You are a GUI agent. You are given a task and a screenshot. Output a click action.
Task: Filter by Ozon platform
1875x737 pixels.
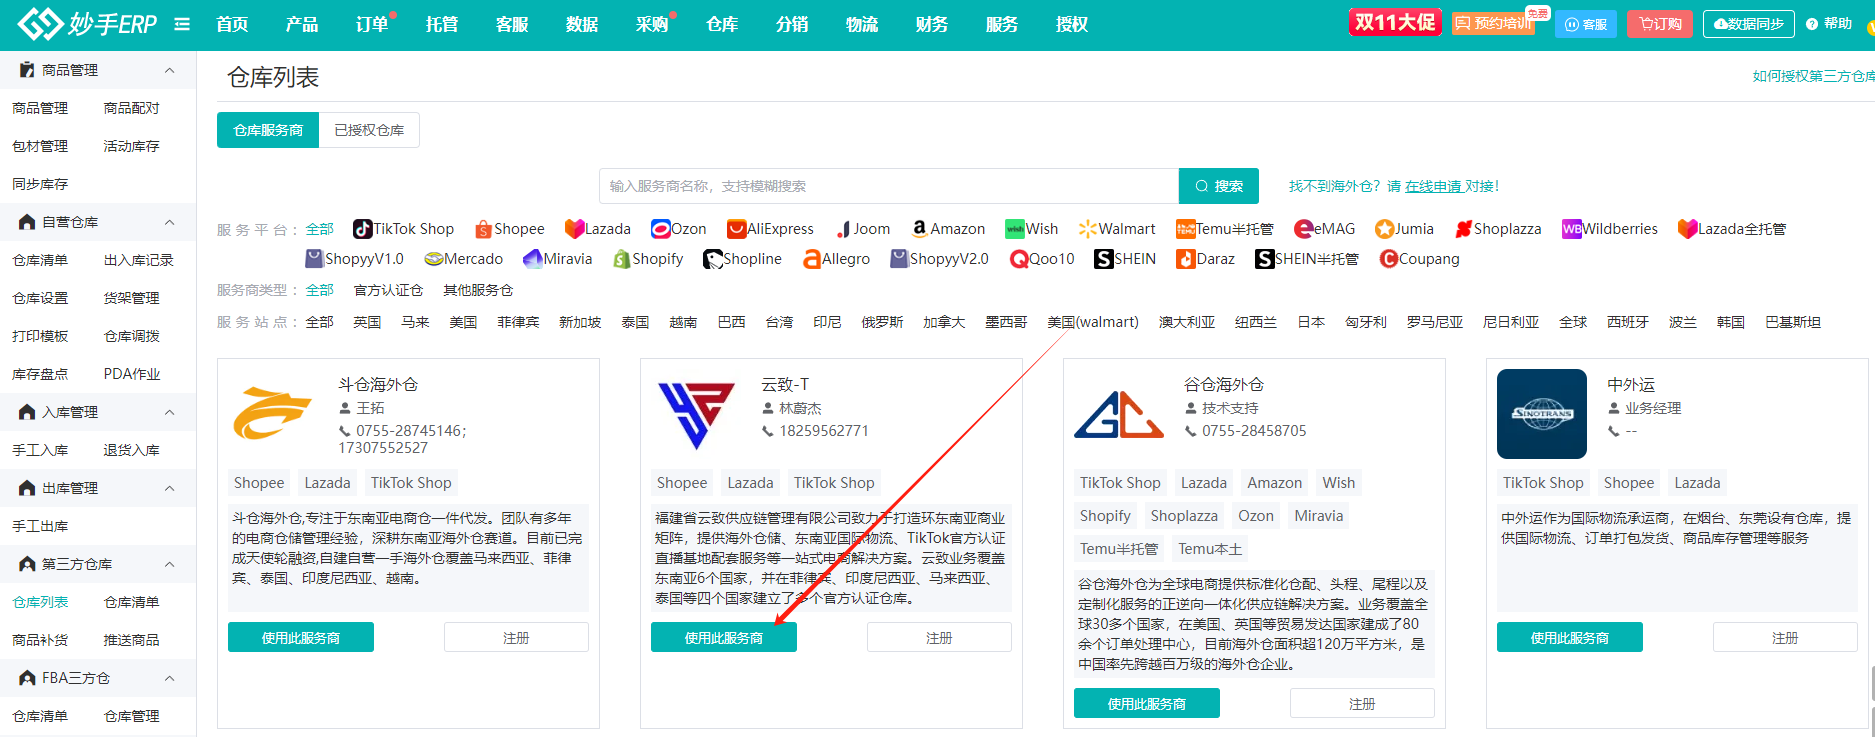[678, 229]
